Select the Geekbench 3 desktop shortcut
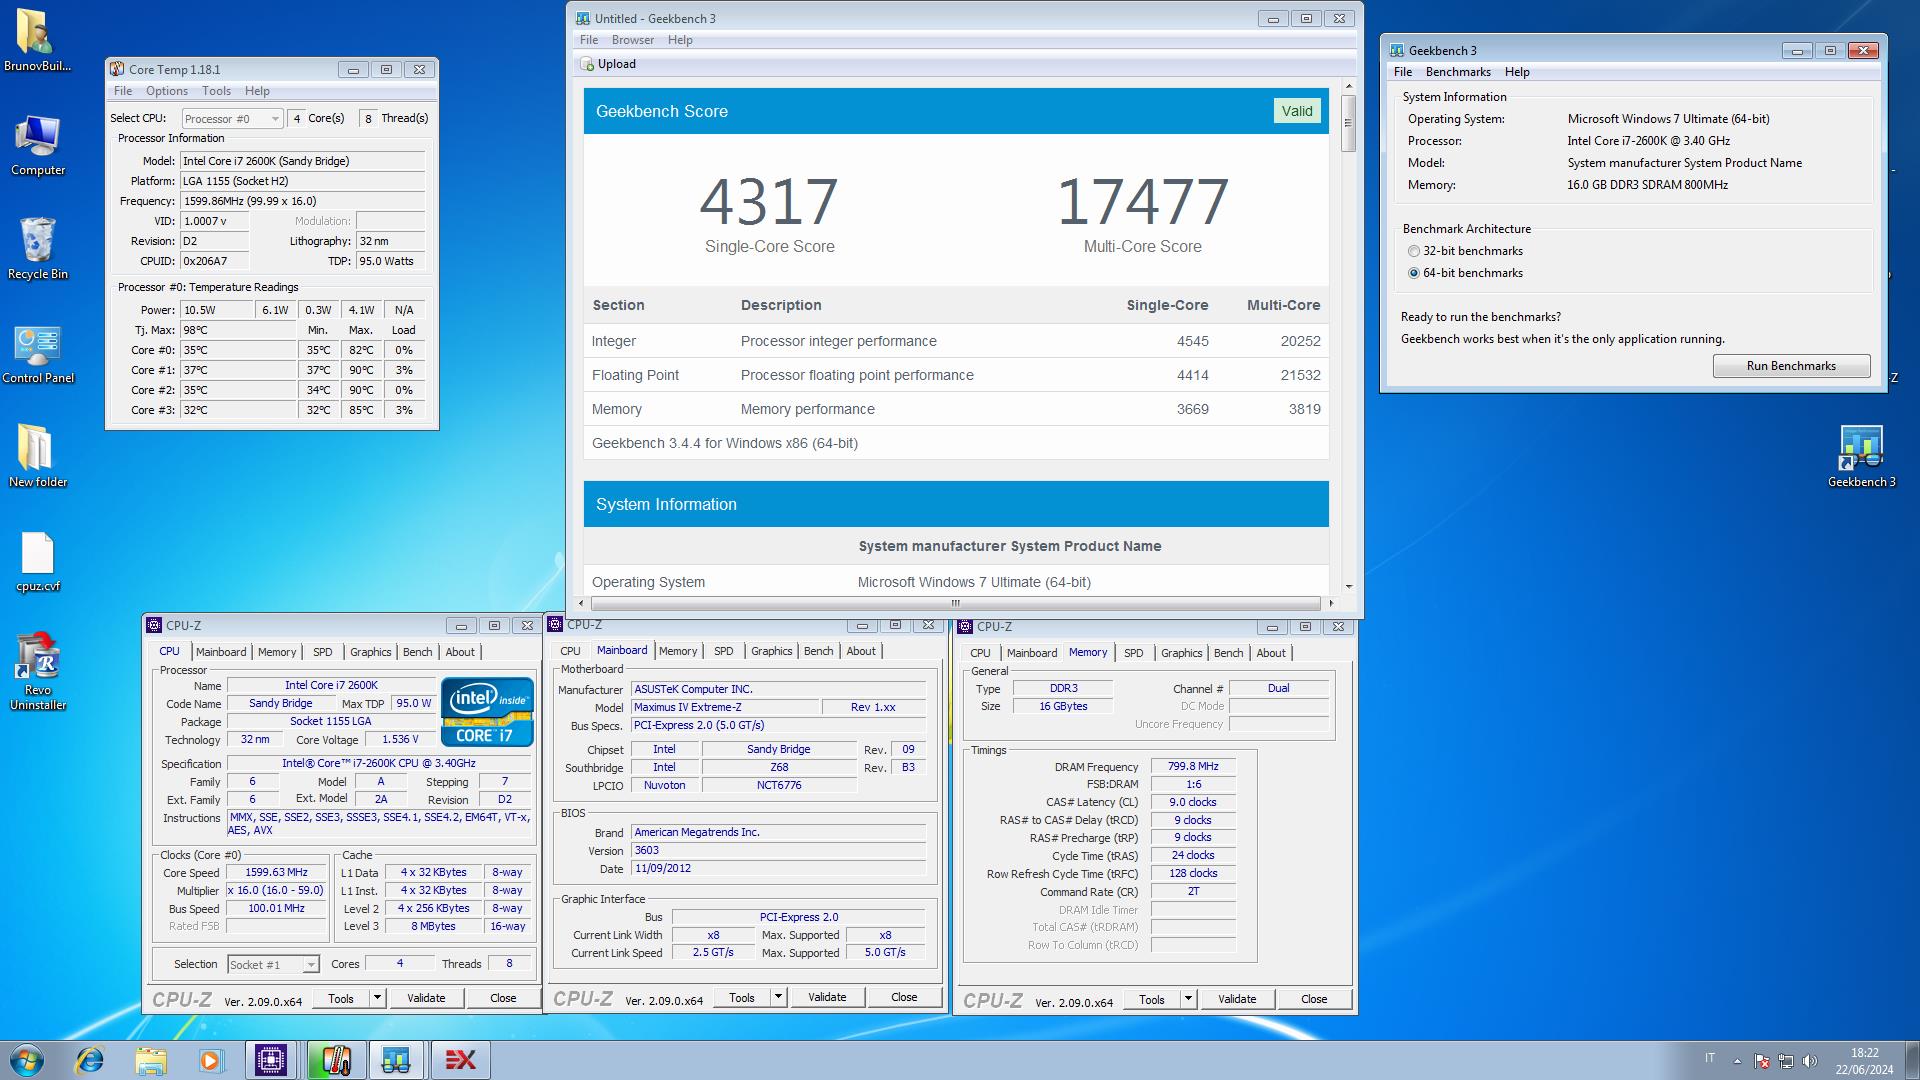Screen dimensions: 1920x1080 1861,457
